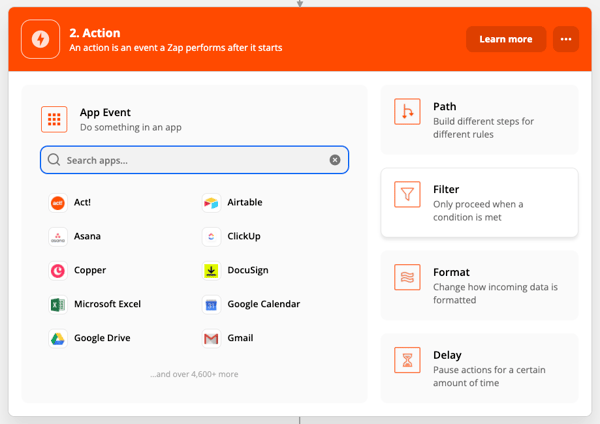Select the Act! app name

[82, 202]
